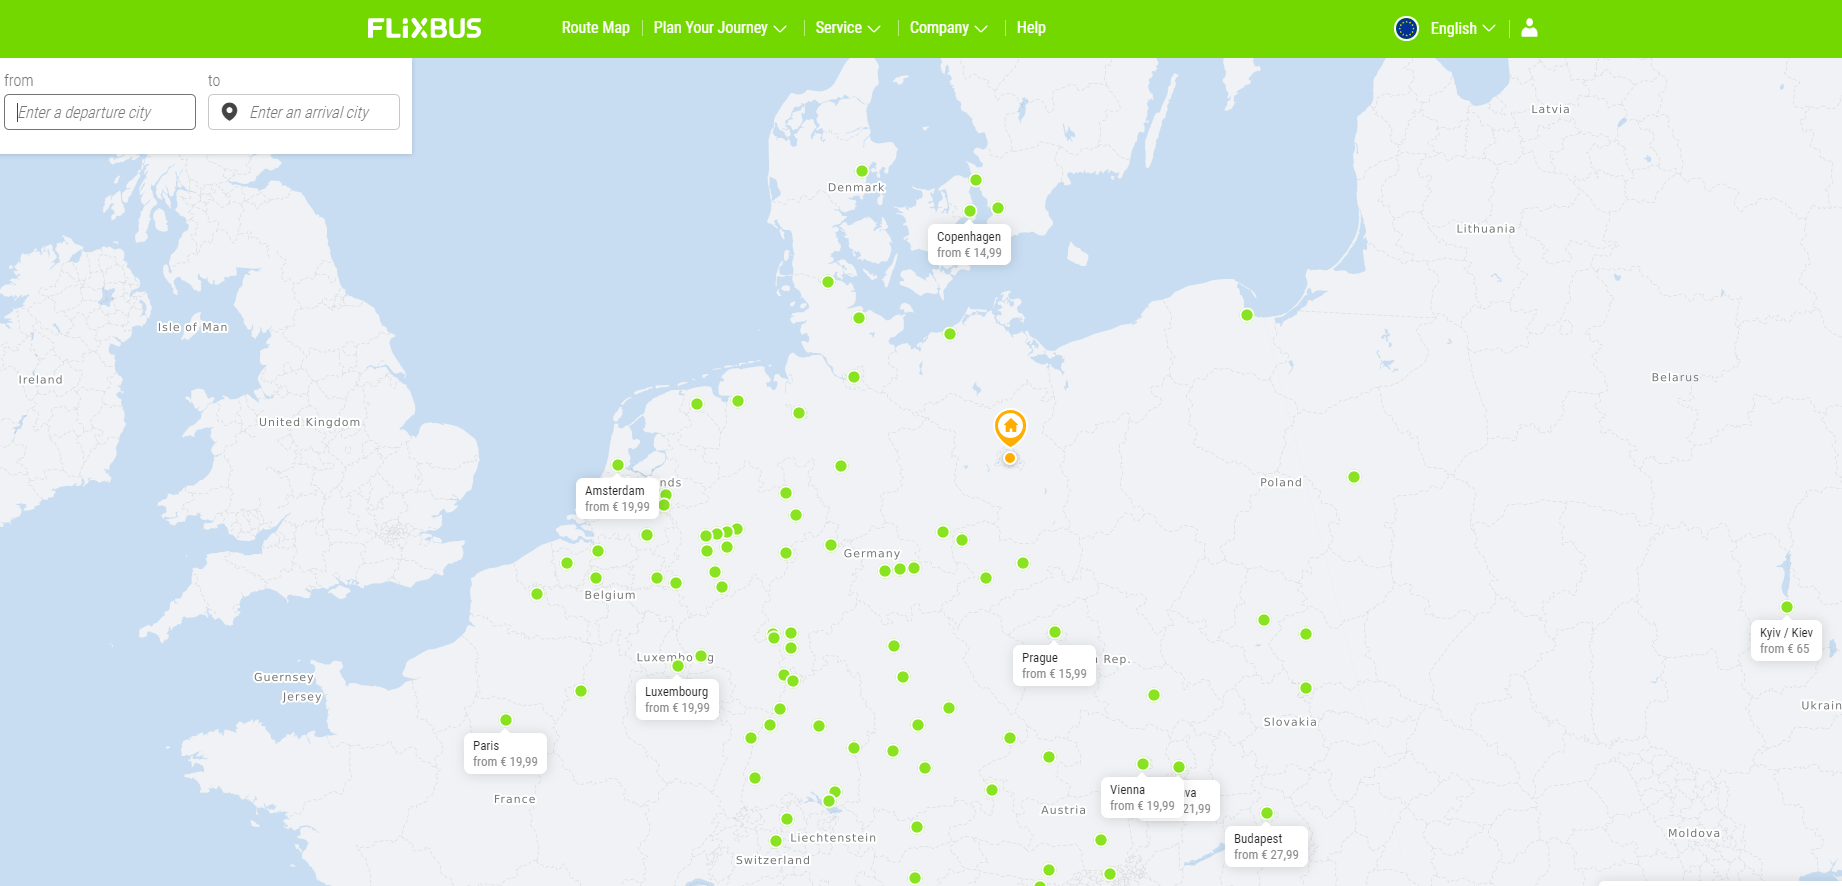Click the green dot left of Germany label
The image size is (1842, 886).
pyautogui.click(x=831, y=545)
